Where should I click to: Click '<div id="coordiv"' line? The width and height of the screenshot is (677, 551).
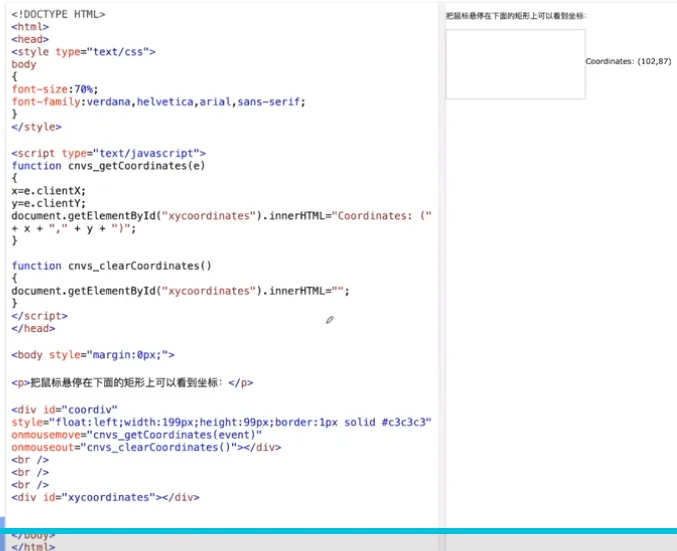click(x=64, y=410)
